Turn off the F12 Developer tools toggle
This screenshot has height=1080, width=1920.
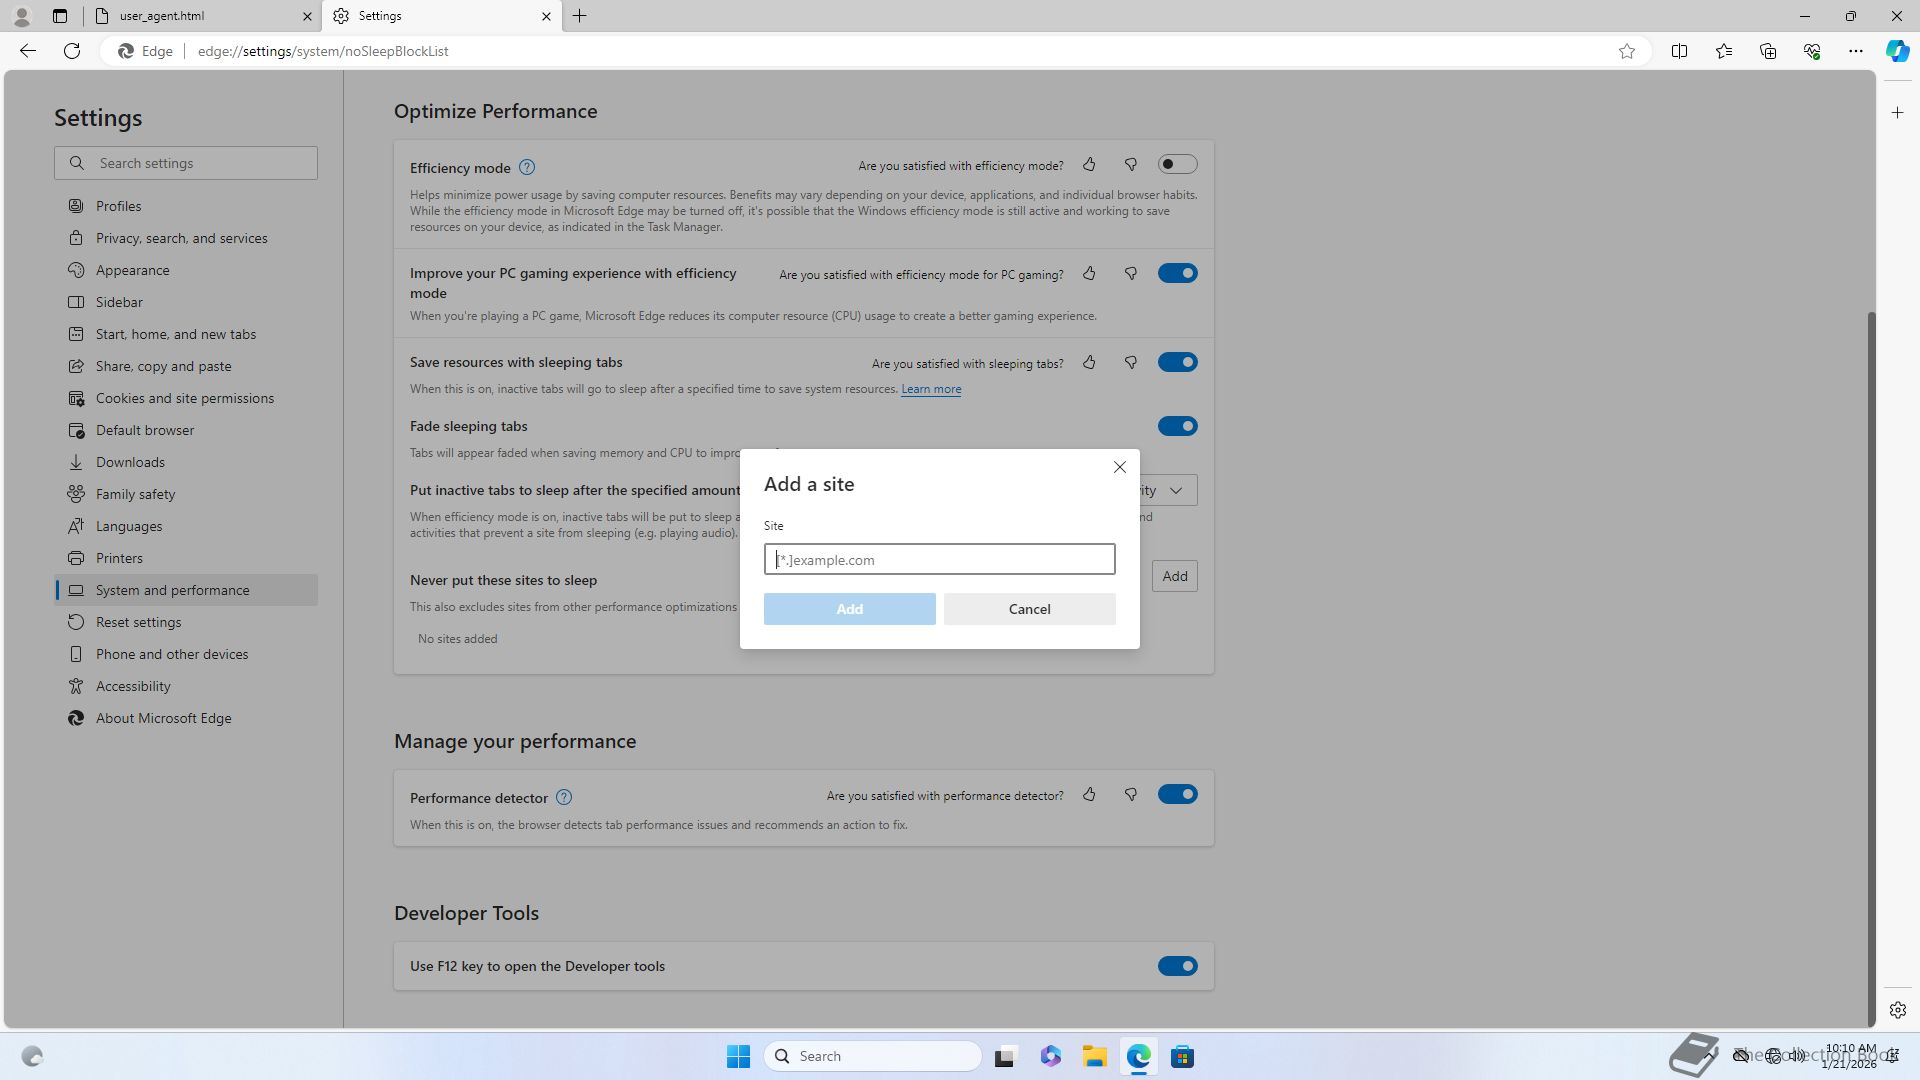(x=1177, y=966)
